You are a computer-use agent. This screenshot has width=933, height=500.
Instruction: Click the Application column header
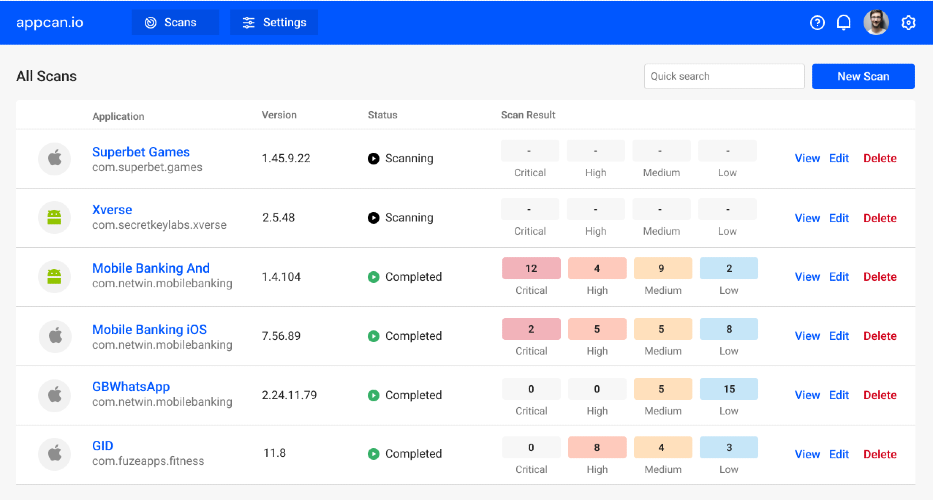click(118, 116)
